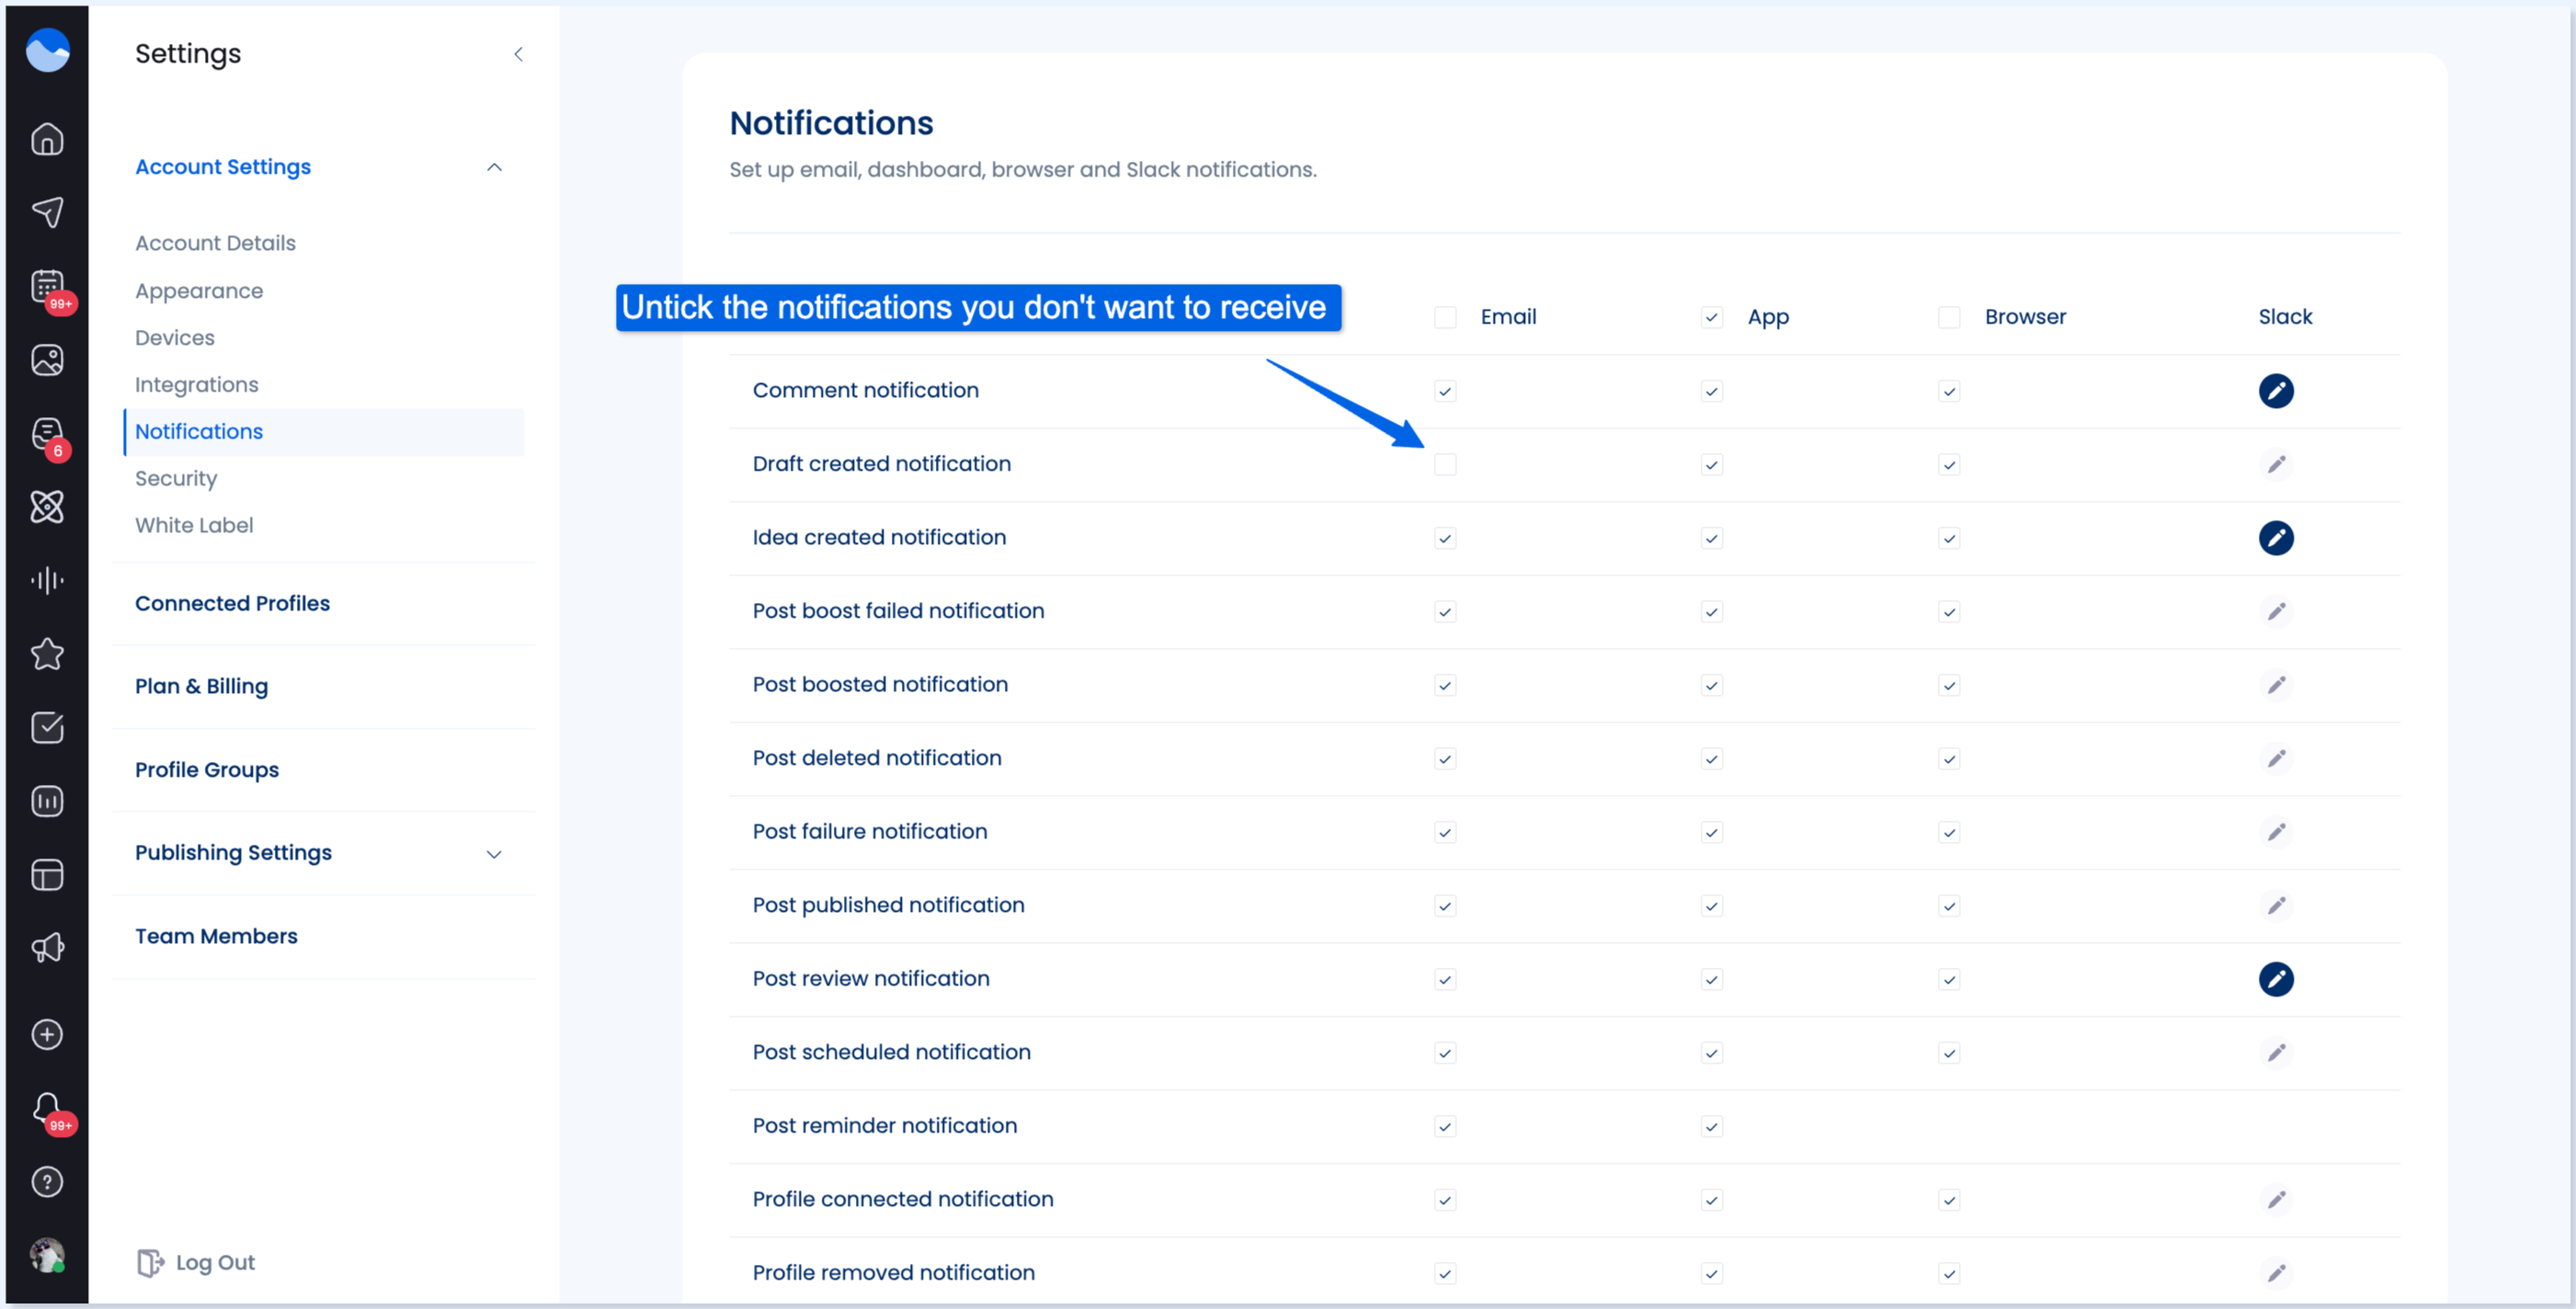Open the Home icon in left sidebar
The image size is (2576, 1309).
[47, 139]
